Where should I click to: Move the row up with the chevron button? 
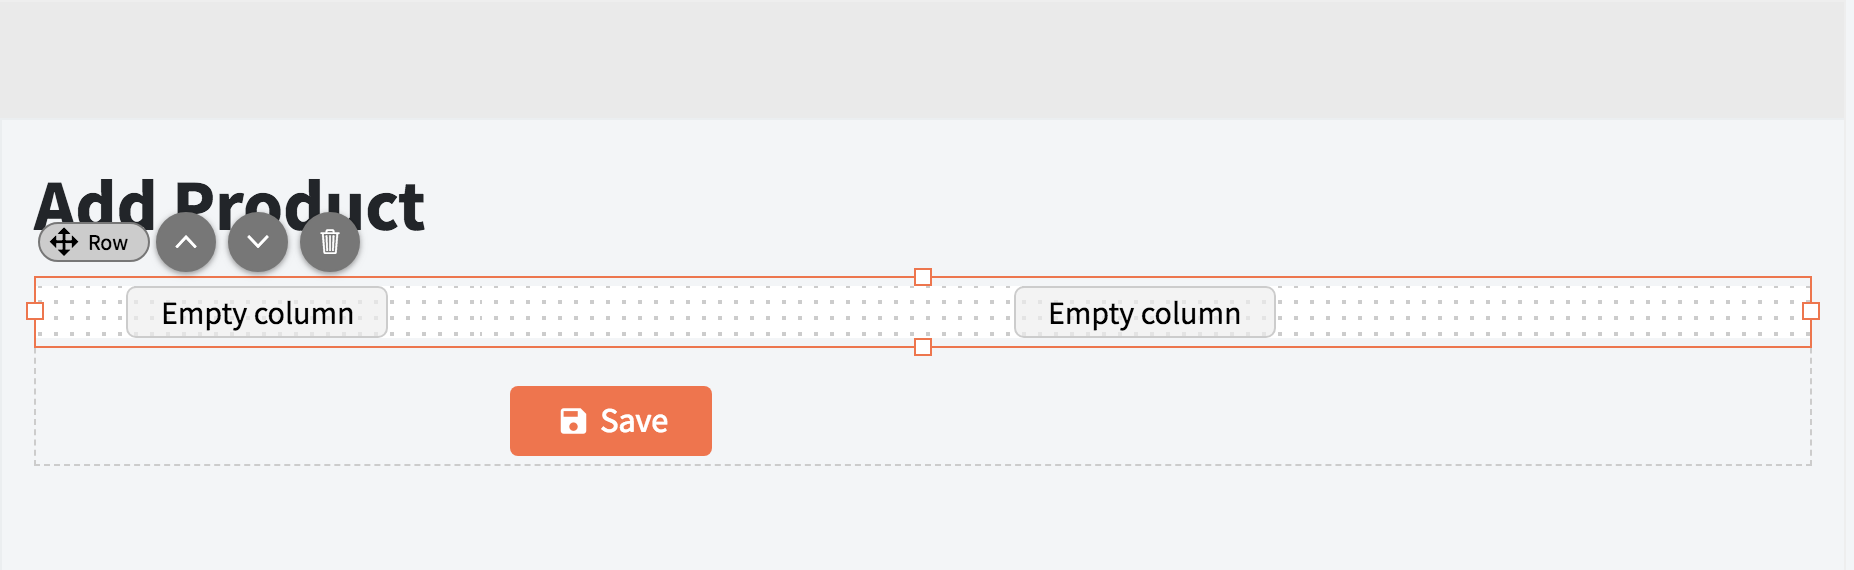(186, 242)
